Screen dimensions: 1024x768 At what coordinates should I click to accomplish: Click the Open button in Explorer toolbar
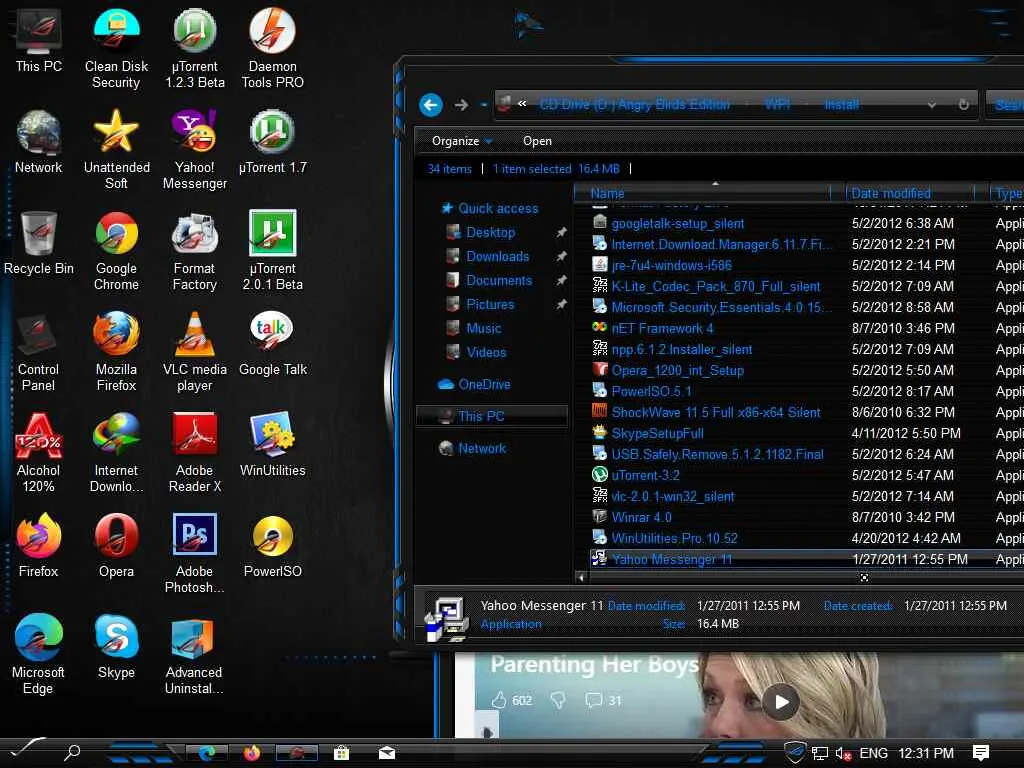(x=537, y=141)
